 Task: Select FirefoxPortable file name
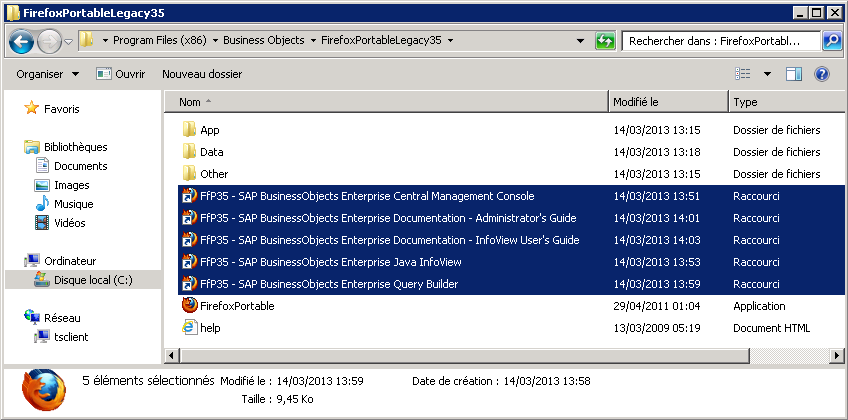[237, 306]
